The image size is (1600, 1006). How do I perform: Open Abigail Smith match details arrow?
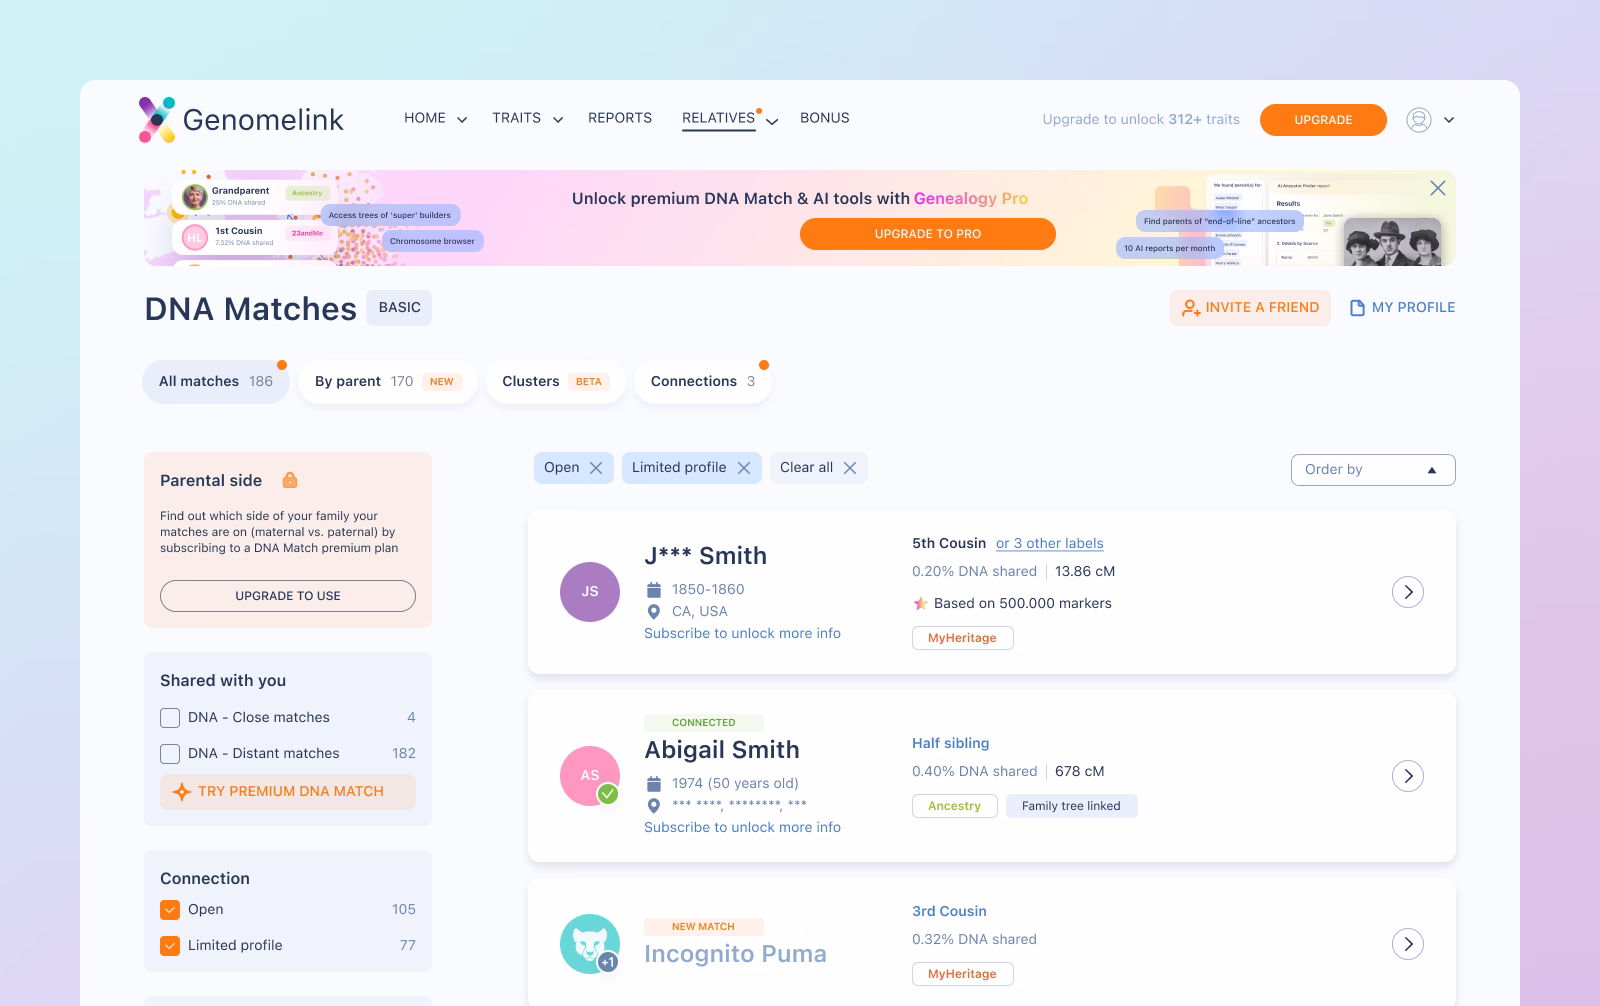(1408, 776)
